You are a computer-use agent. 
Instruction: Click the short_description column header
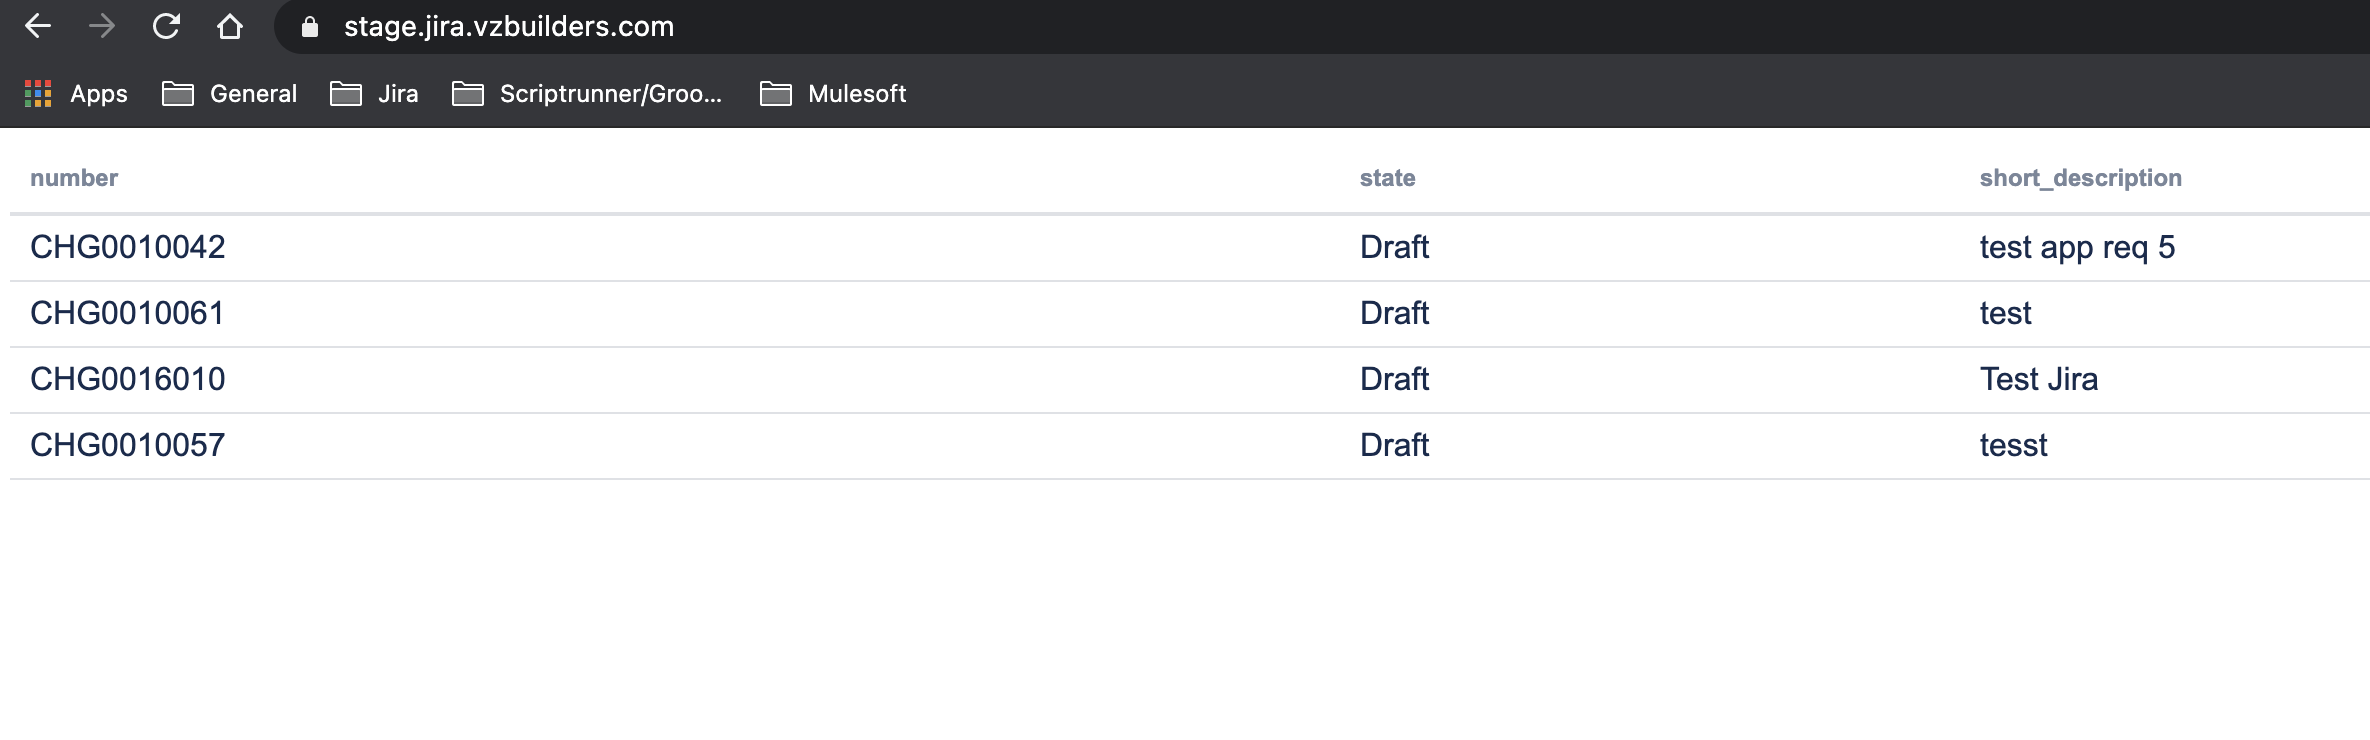click(x=2080, y=178)
